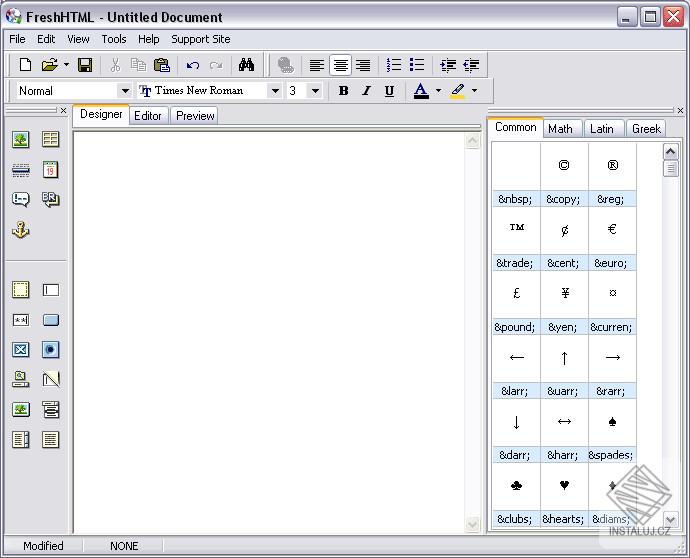This screenshot has width=690, height=558.
Task: Open the font size 3 dropdown
Action: [x=316, y=91]
